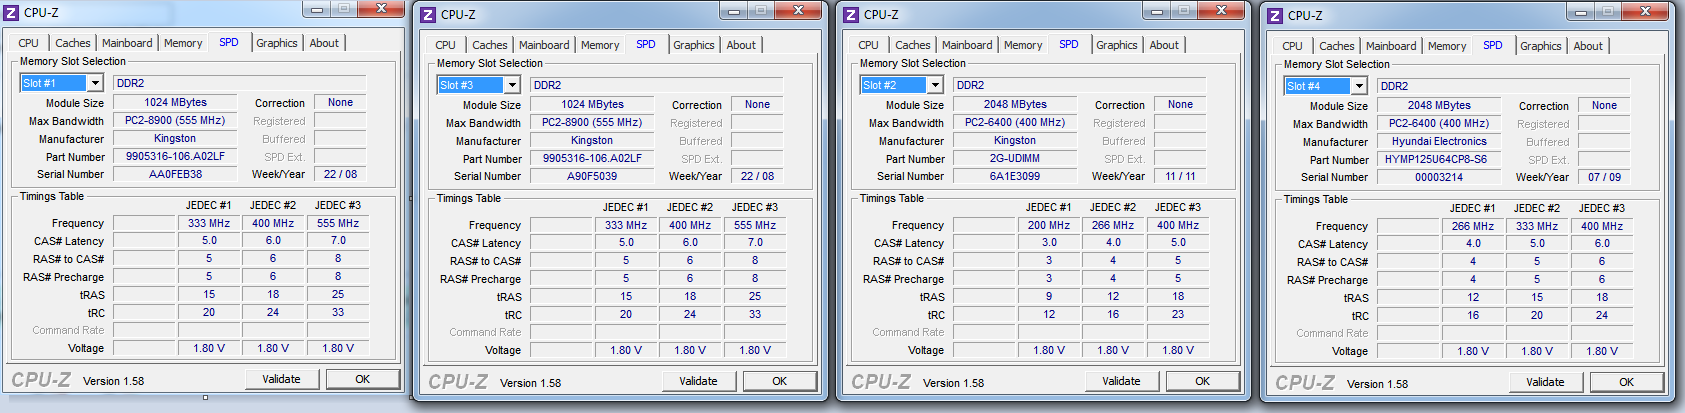Open About tab in Slot #1 window
This screenshot has width=1685, height=413.
coord(324,43)
